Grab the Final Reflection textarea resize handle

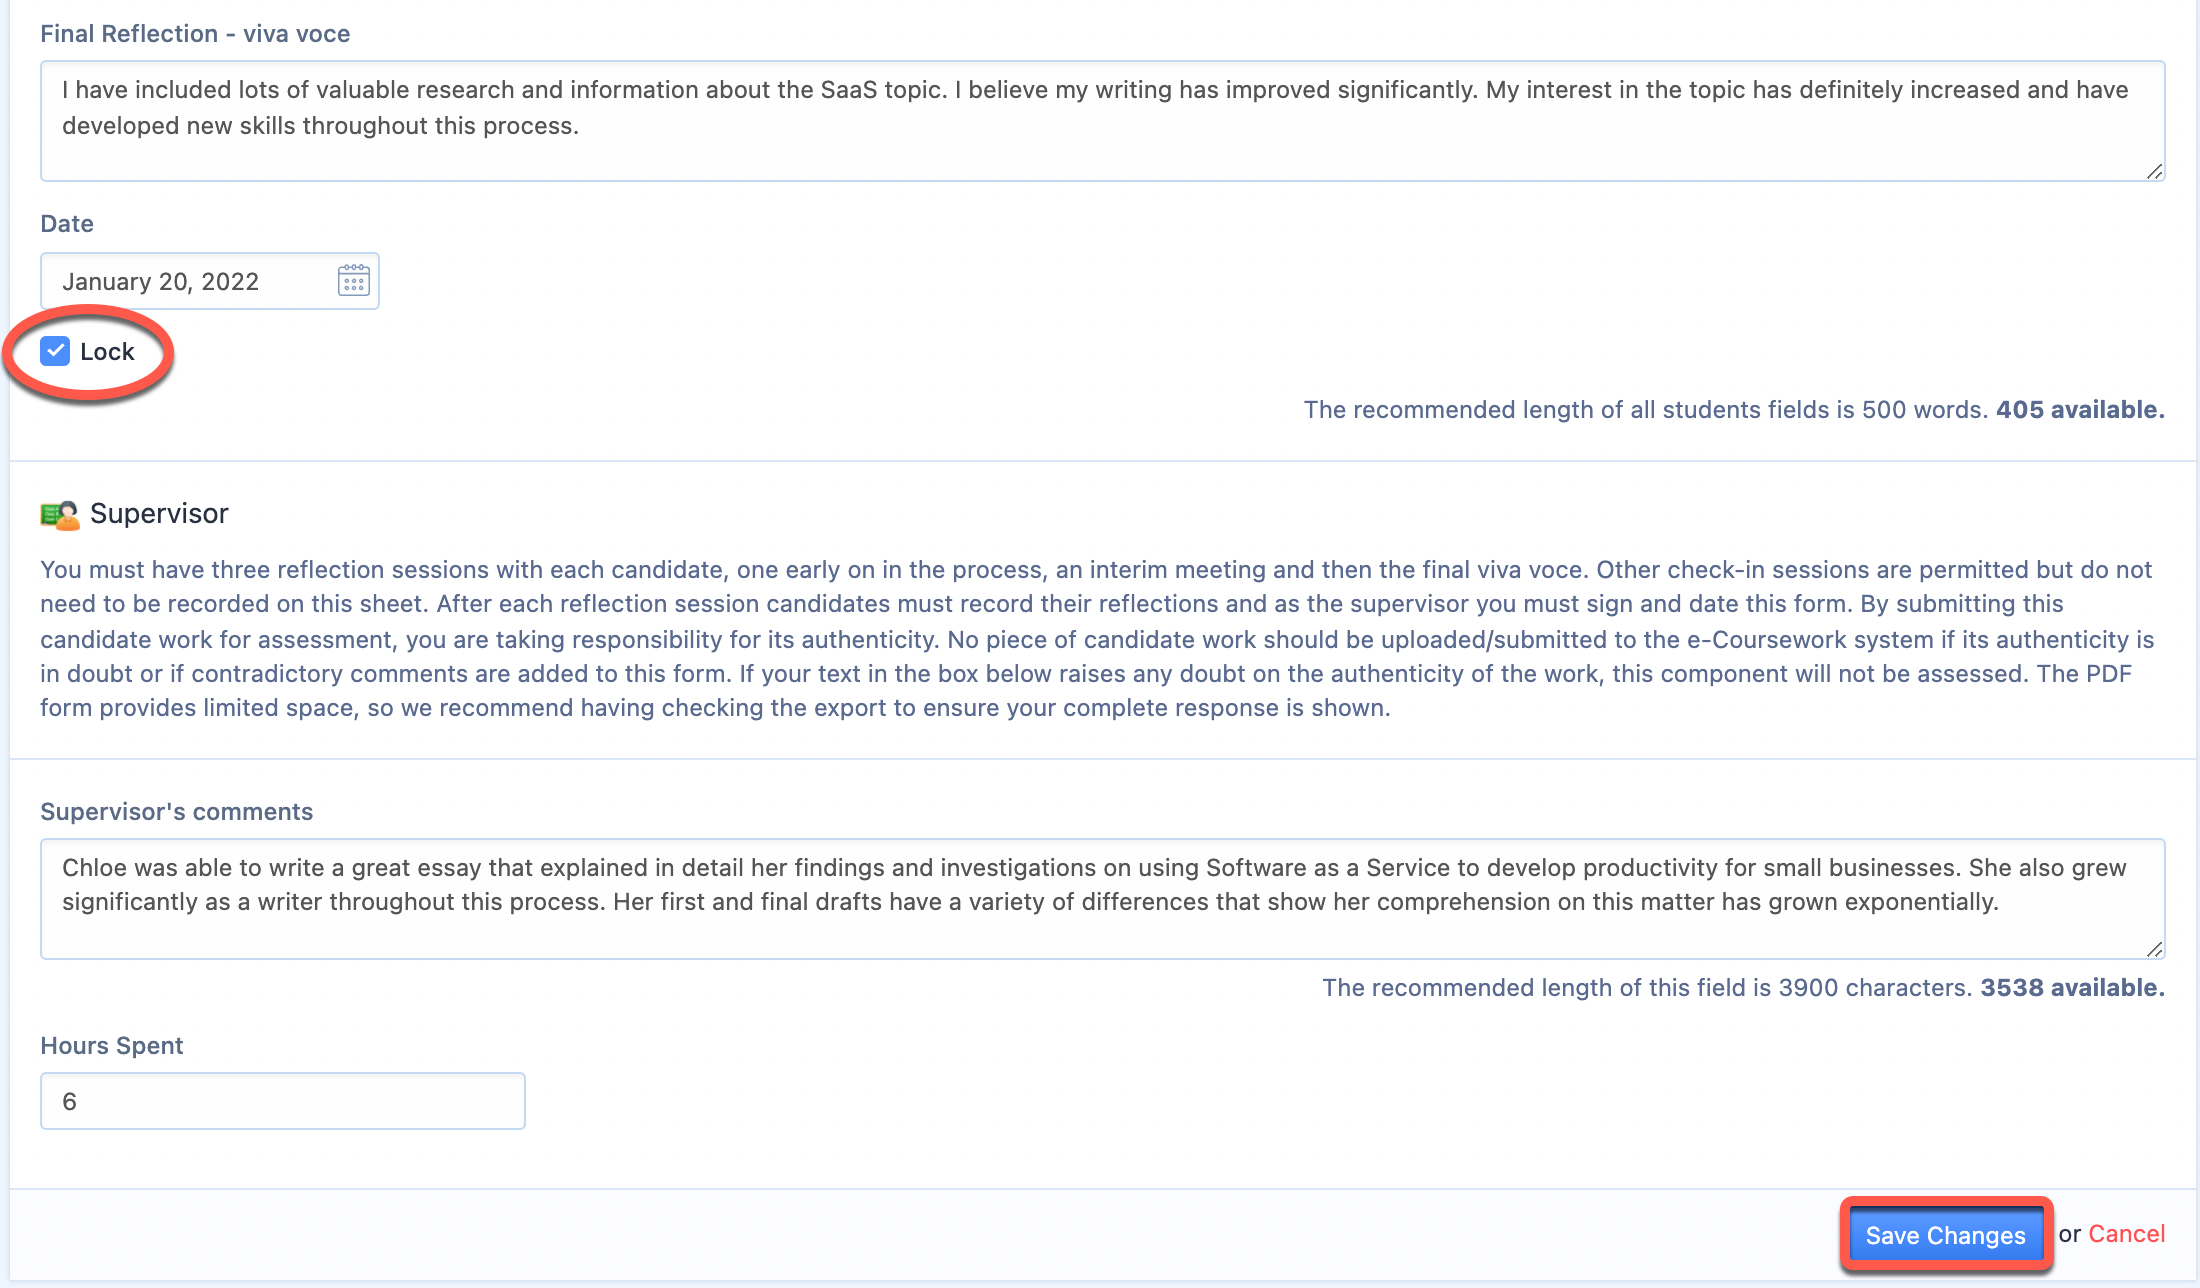2154,171
